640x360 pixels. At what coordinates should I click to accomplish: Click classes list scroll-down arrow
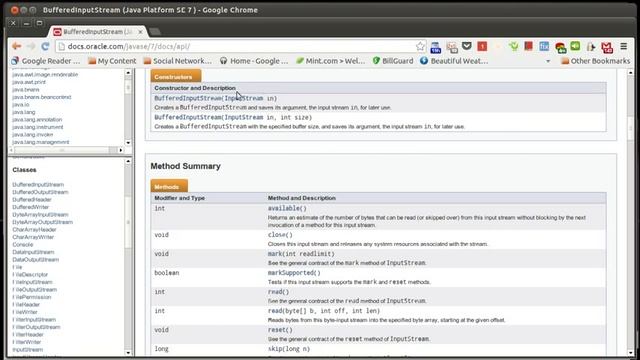coord(128,353)
